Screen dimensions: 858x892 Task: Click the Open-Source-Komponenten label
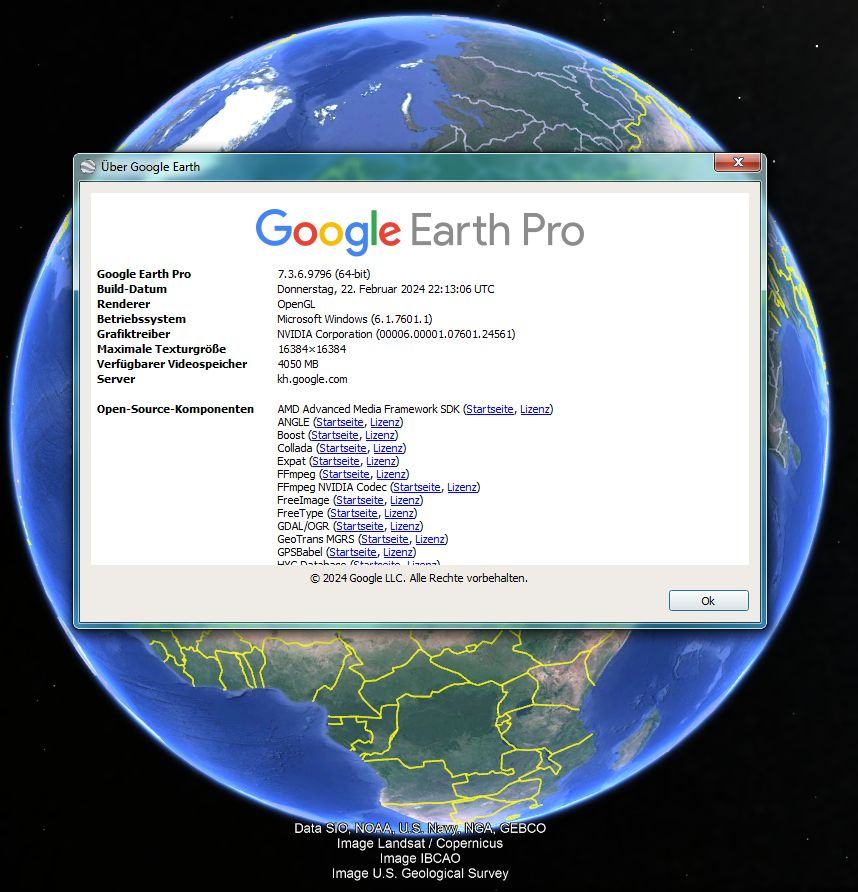[x=175, y=409]
